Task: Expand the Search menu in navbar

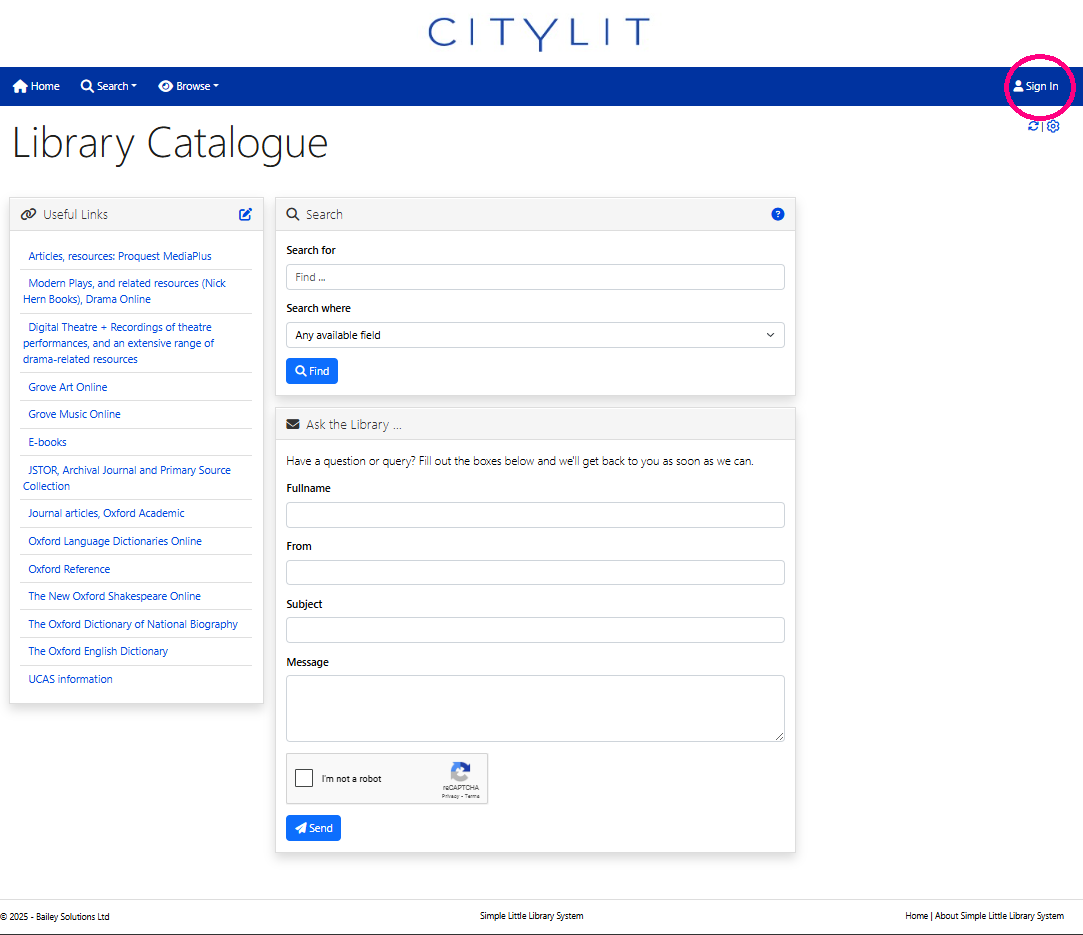Action: (109, 86)
